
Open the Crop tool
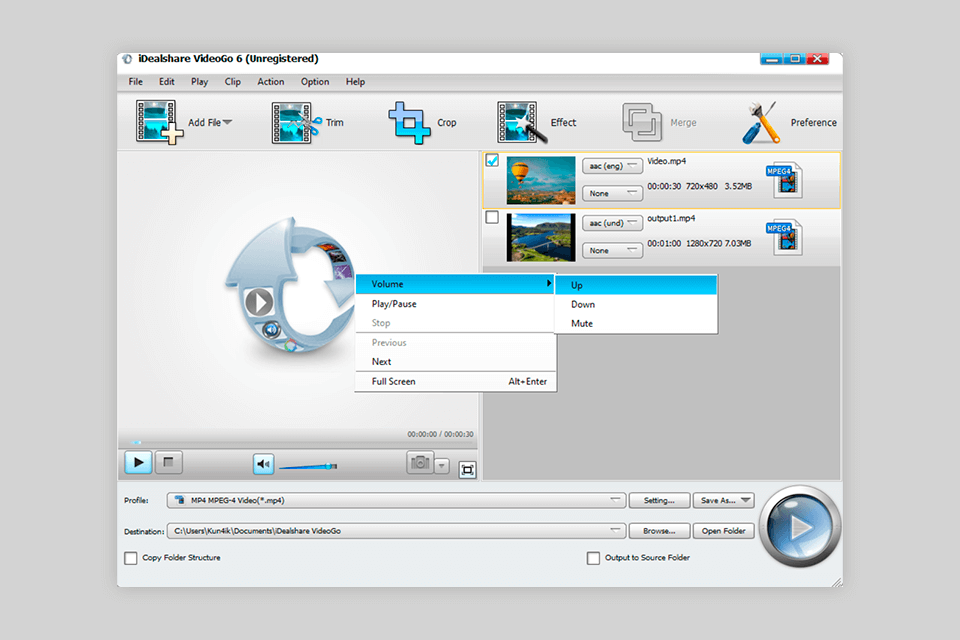[x=422, y=122]
